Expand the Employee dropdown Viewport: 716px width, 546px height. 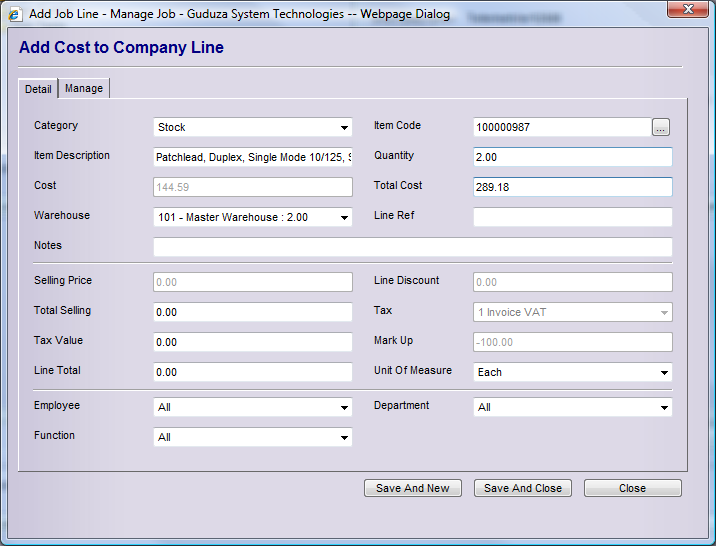point(253,408)
